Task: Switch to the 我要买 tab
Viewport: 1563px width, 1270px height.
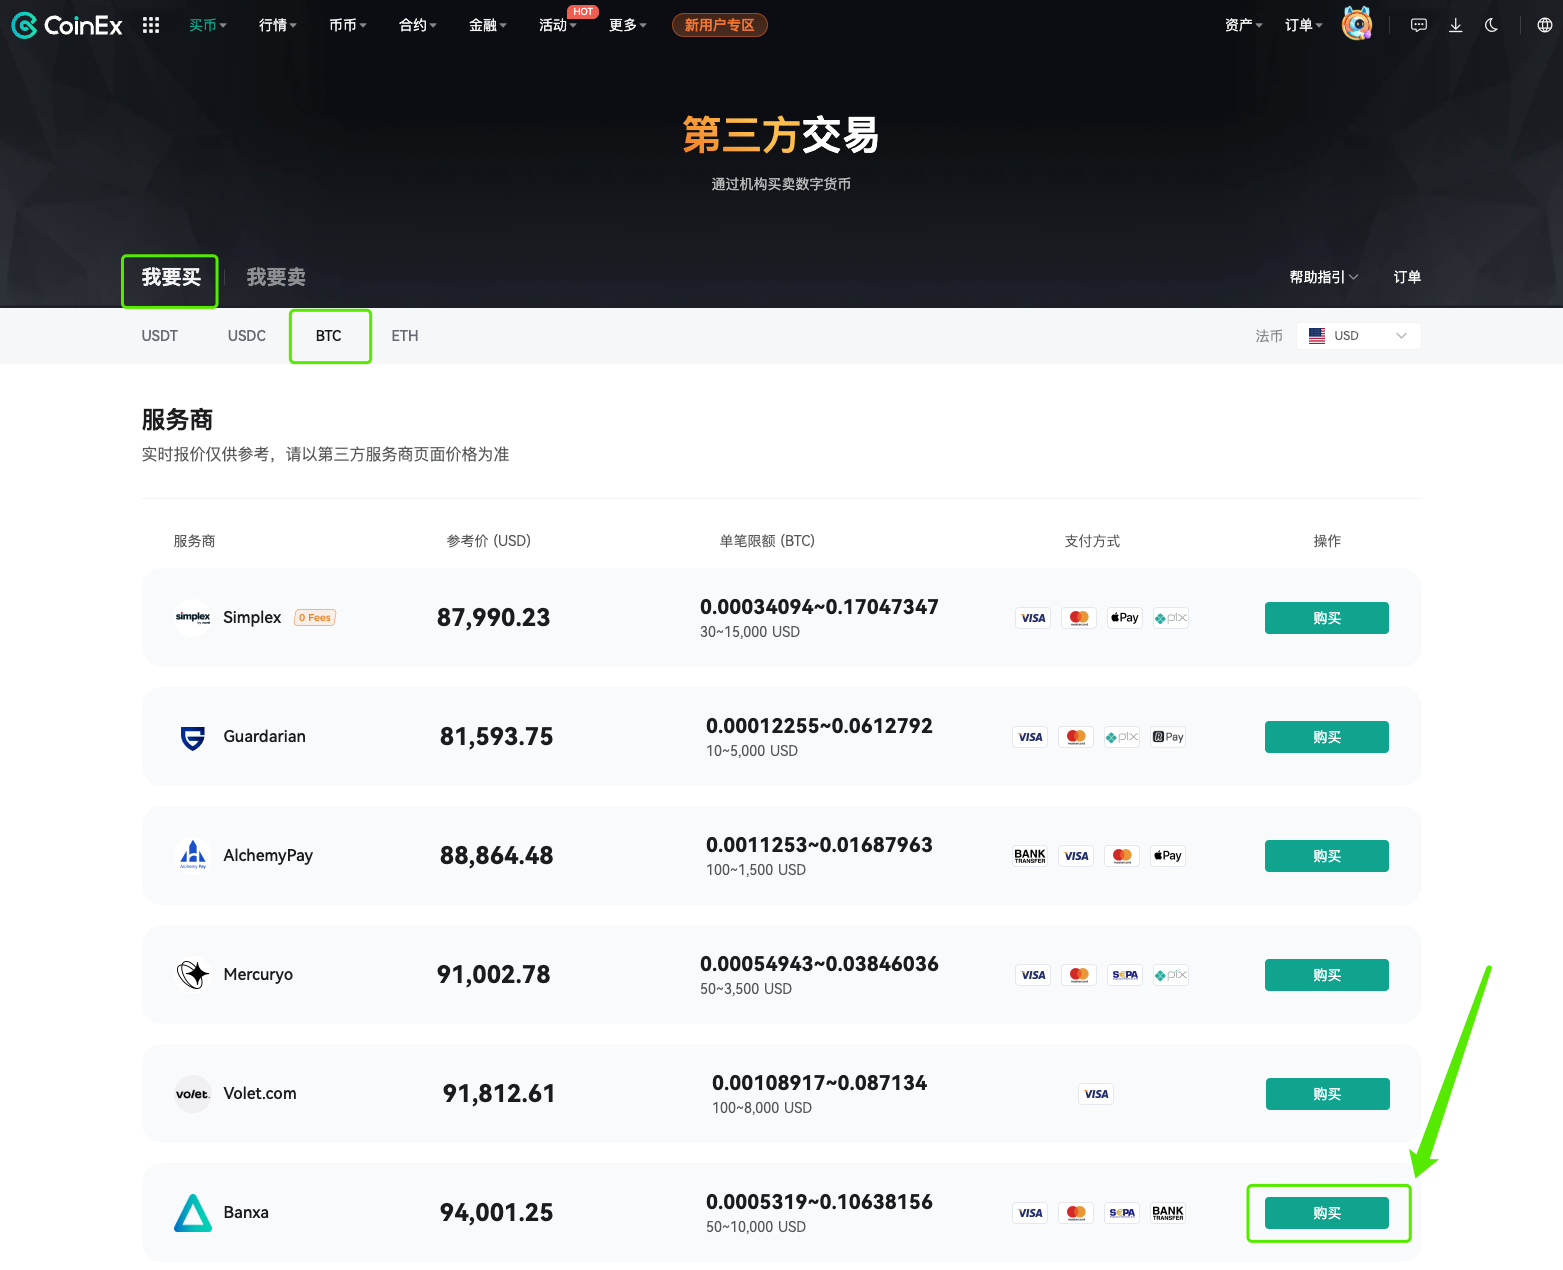Action: 171,277
